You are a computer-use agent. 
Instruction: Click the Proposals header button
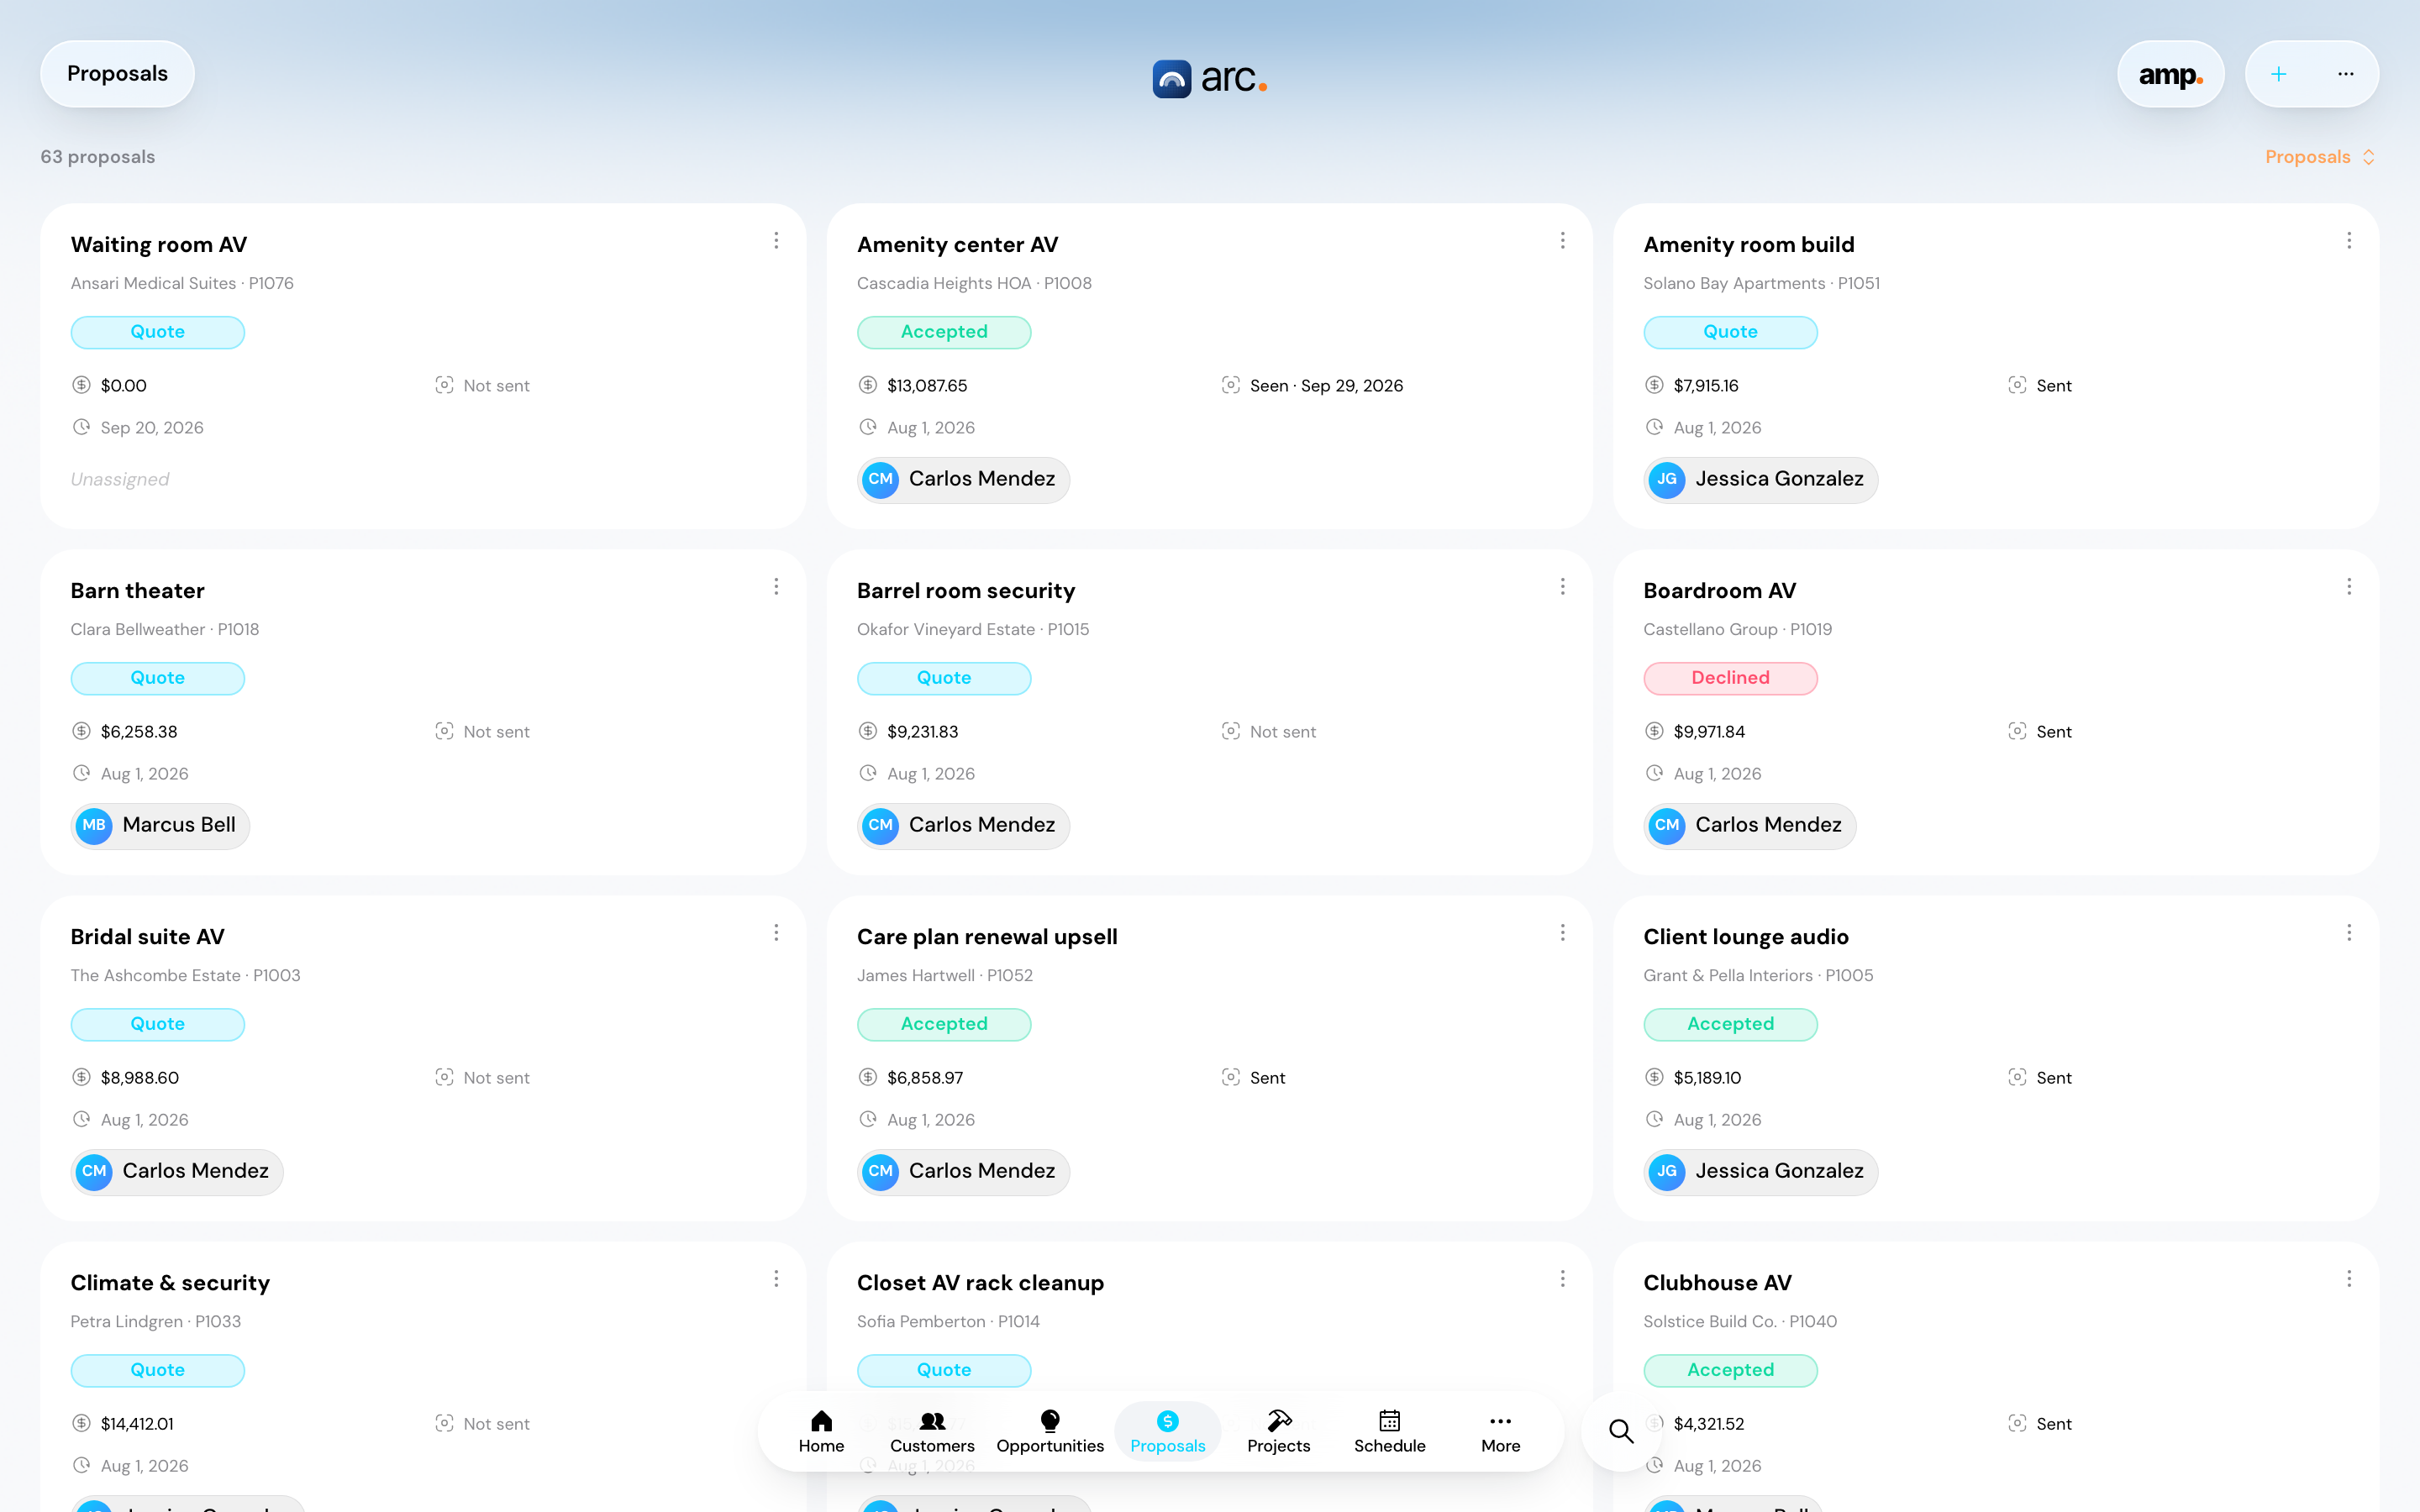pos(117,74)
